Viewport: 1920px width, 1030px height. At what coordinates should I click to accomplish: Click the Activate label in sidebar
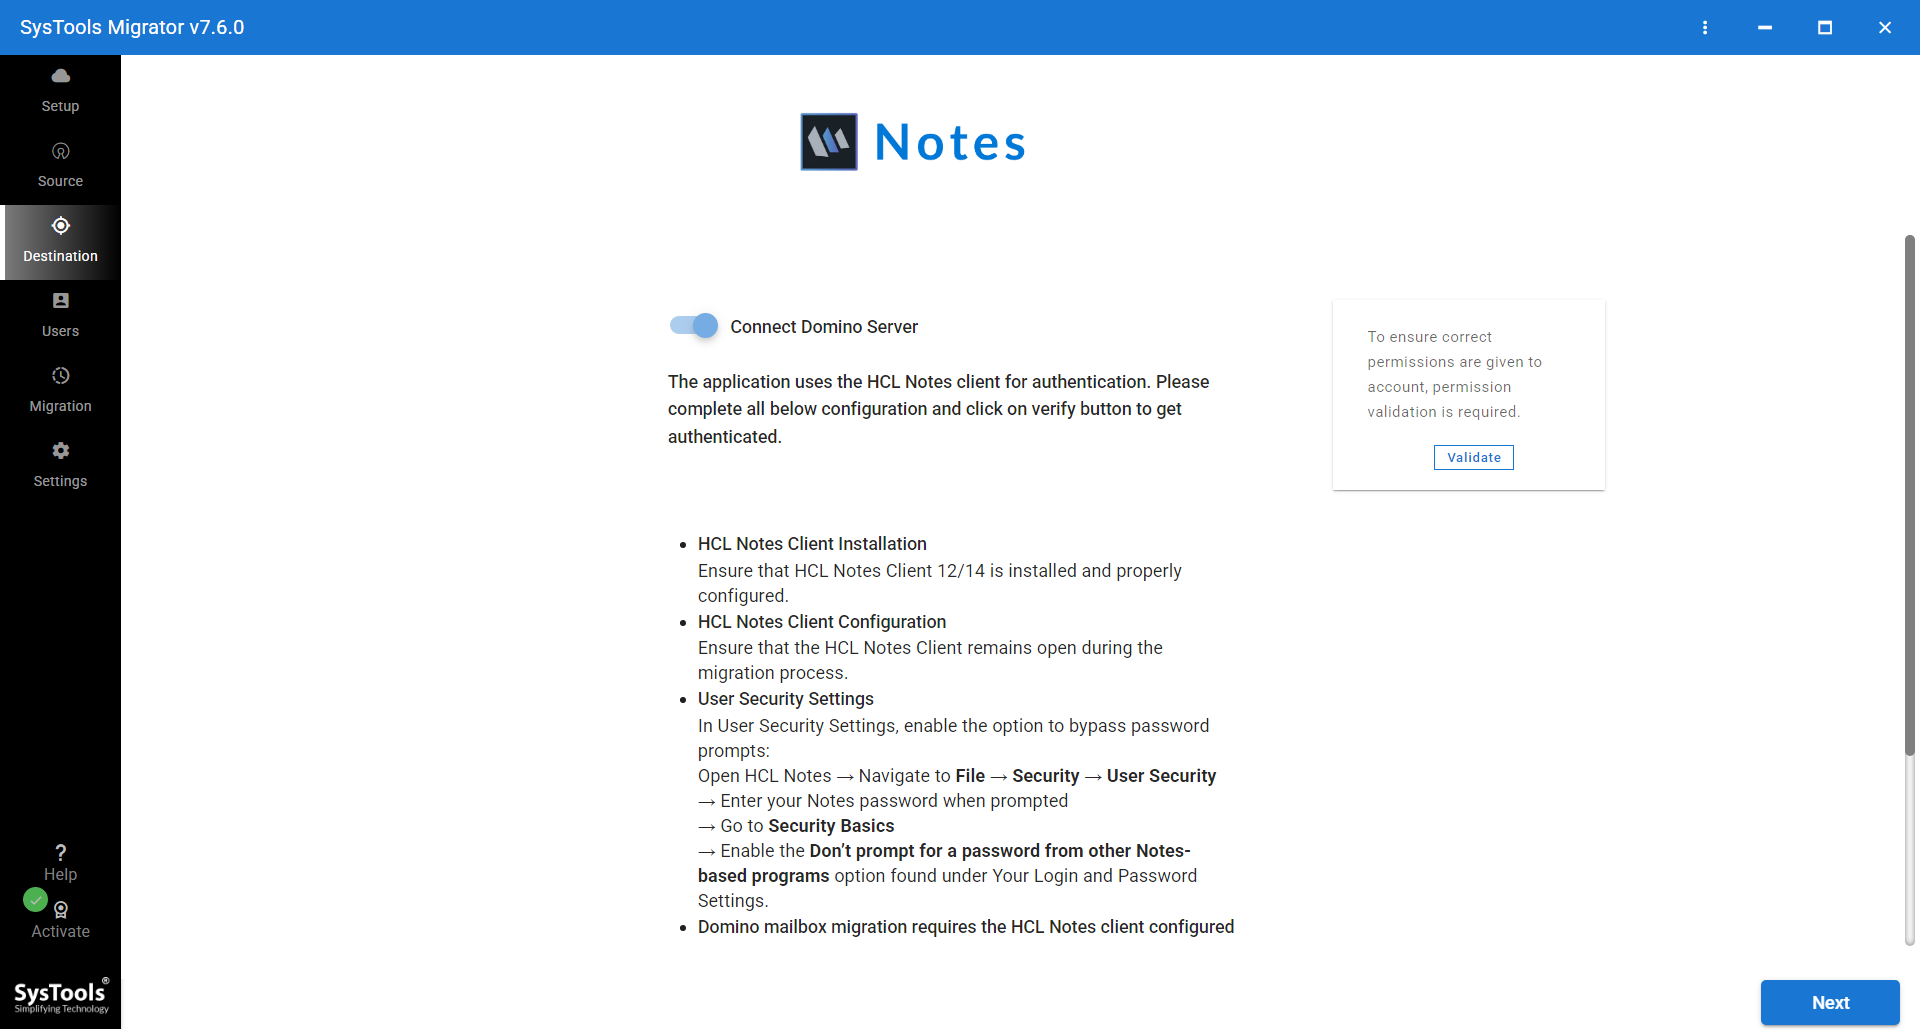click(x=60, y=931)
